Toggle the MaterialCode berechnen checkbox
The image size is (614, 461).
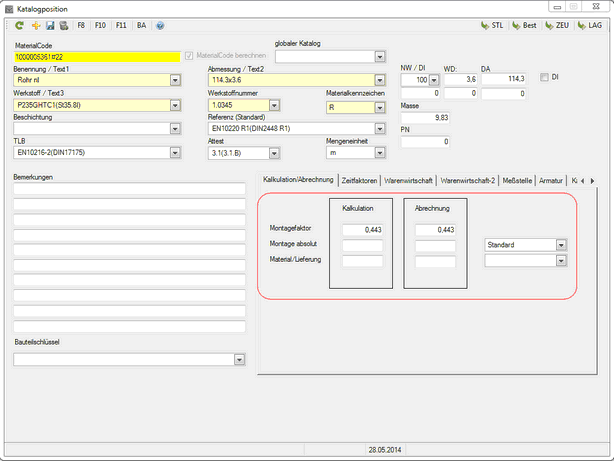click(190, 56)
